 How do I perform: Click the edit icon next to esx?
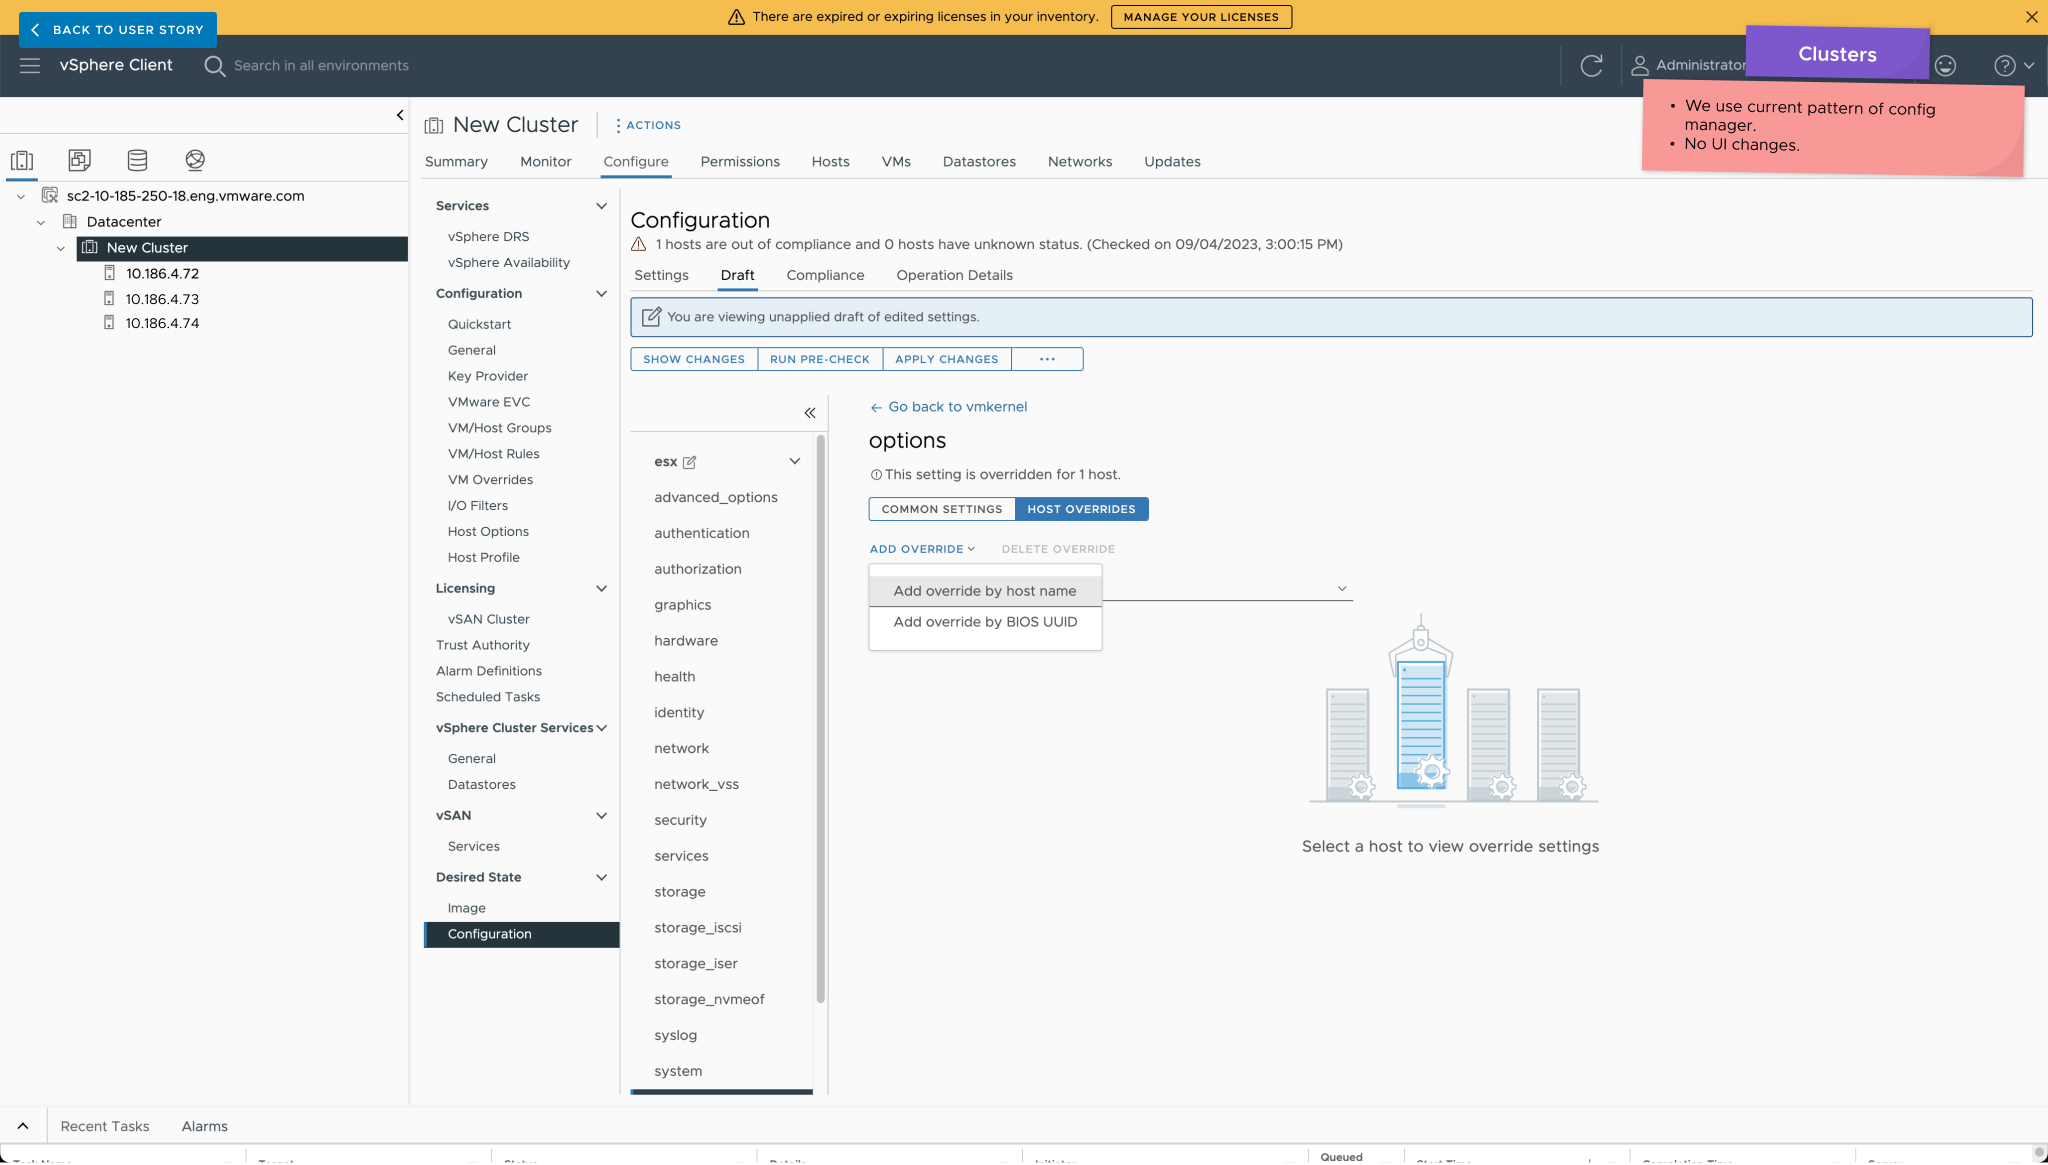(689, 462)
